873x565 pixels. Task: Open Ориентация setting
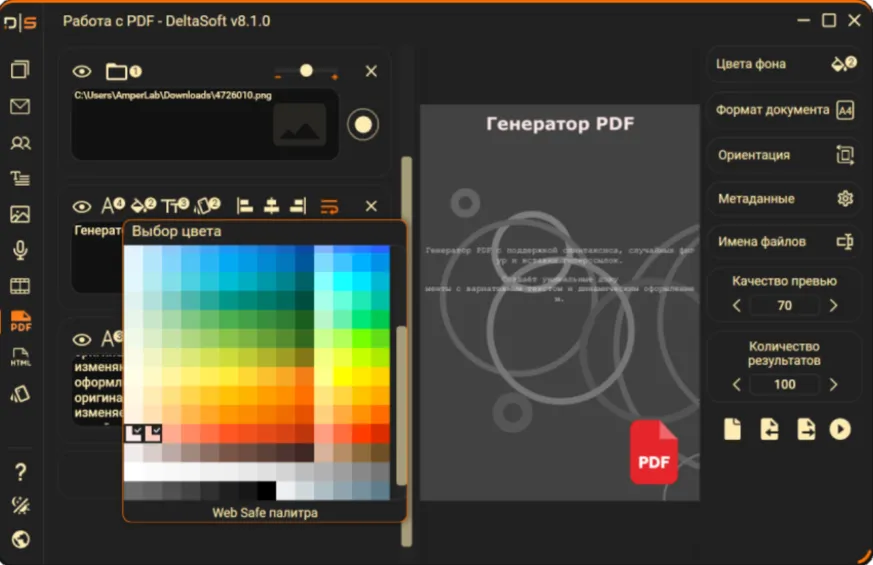[784, 155]
